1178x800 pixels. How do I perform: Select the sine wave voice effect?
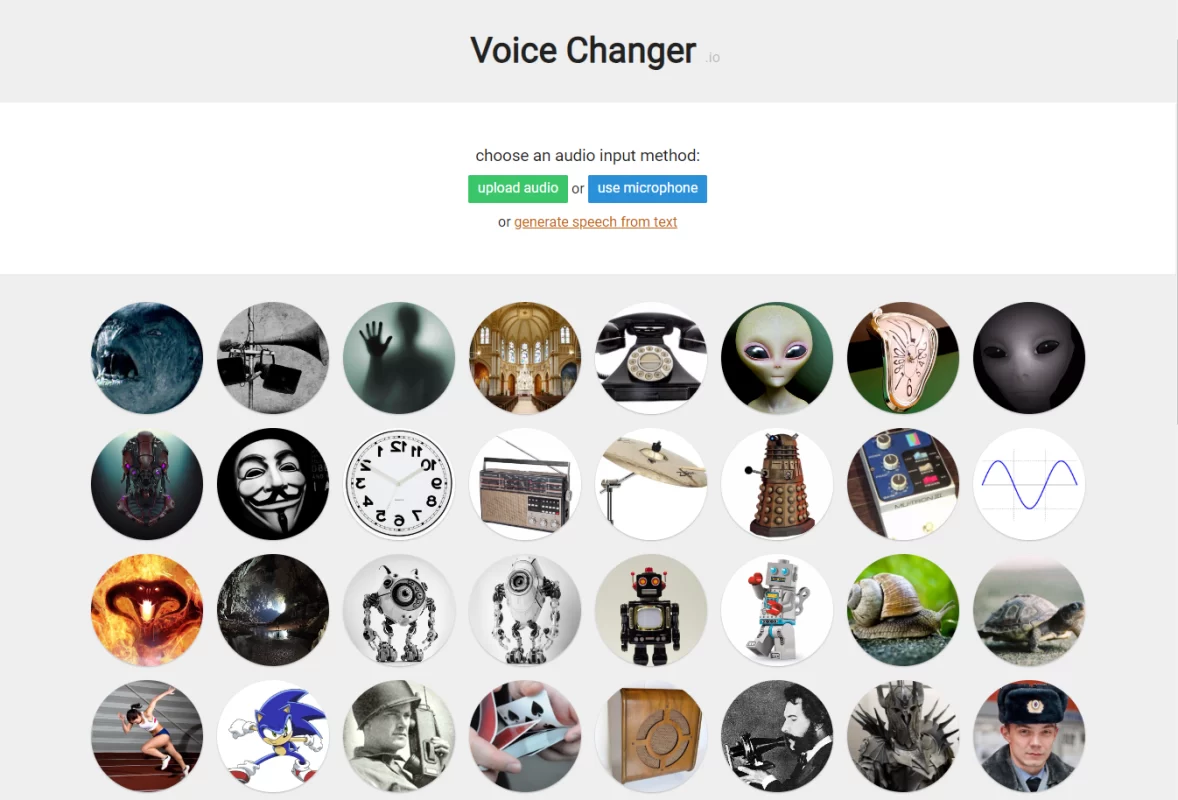[x=1028, y=484]
